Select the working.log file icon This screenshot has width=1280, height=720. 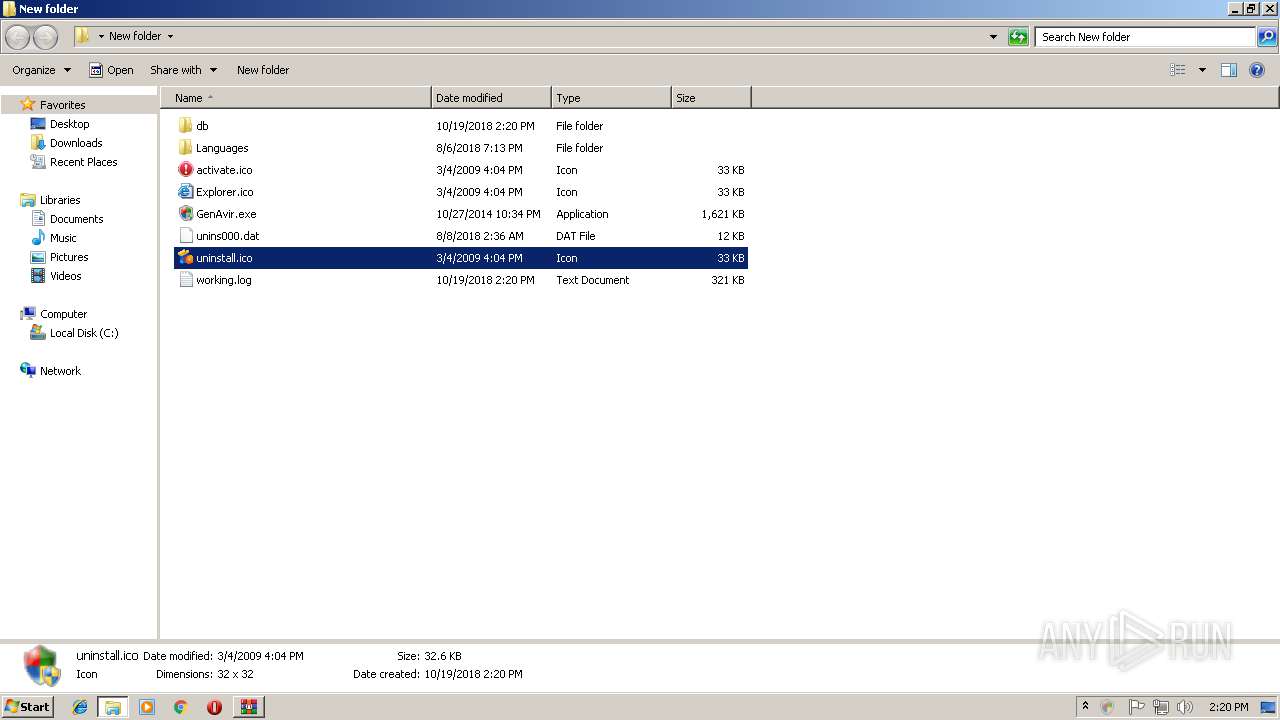(x=185, y=280)
